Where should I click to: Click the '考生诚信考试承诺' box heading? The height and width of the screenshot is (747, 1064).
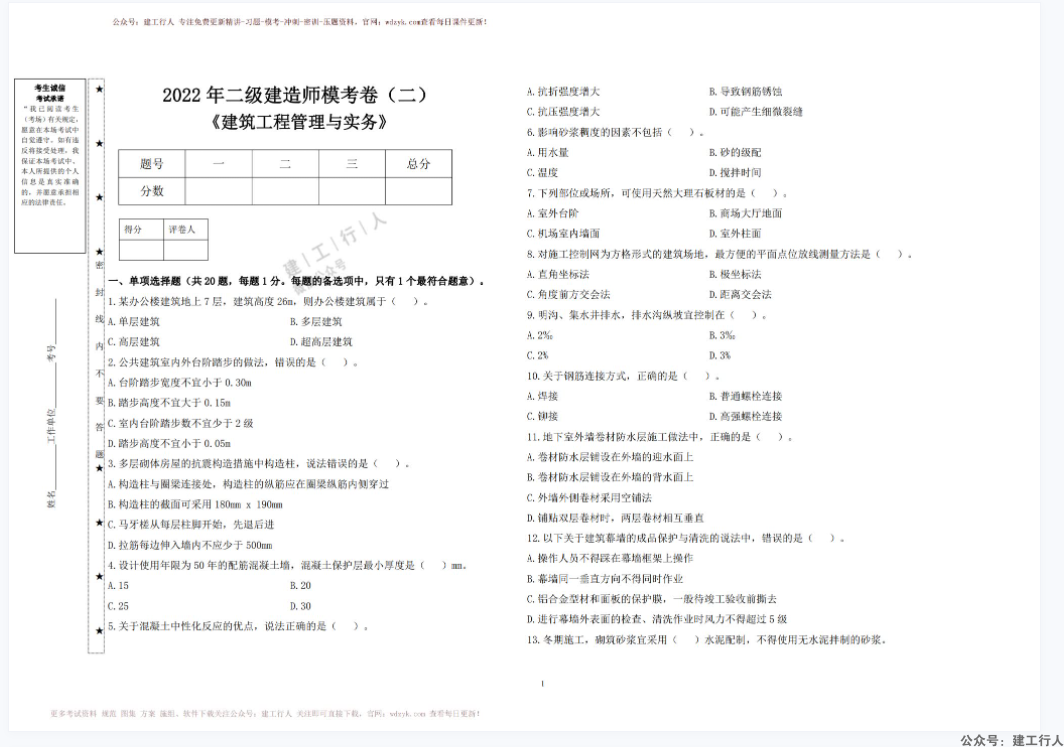50,93
